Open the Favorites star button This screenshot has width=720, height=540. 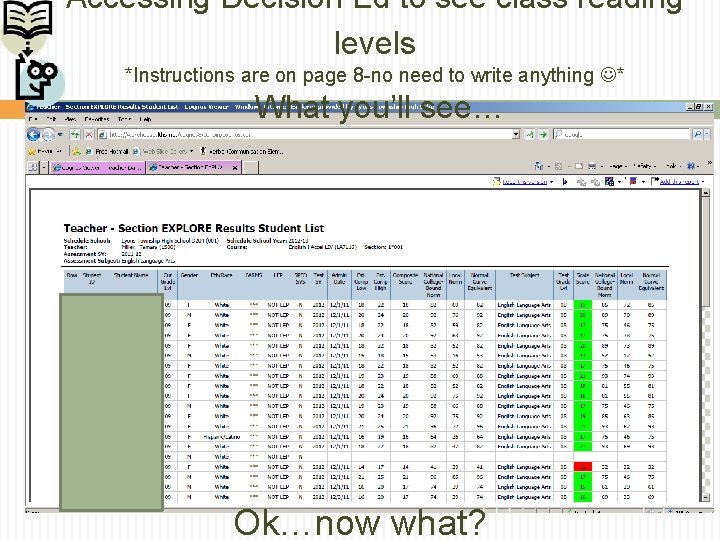pos(45,151)
